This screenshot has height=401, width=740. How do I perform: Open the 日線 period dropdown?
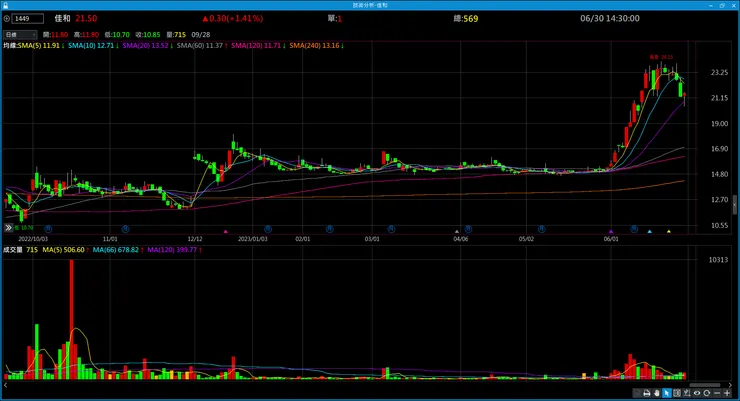[x=20, y=34]
